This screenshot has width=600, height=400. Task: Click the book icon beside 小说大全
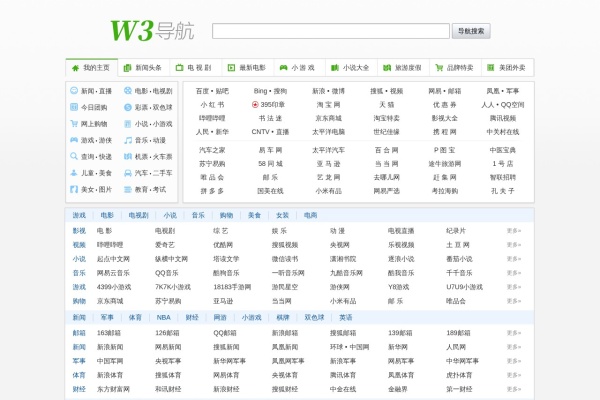(335, 68)
